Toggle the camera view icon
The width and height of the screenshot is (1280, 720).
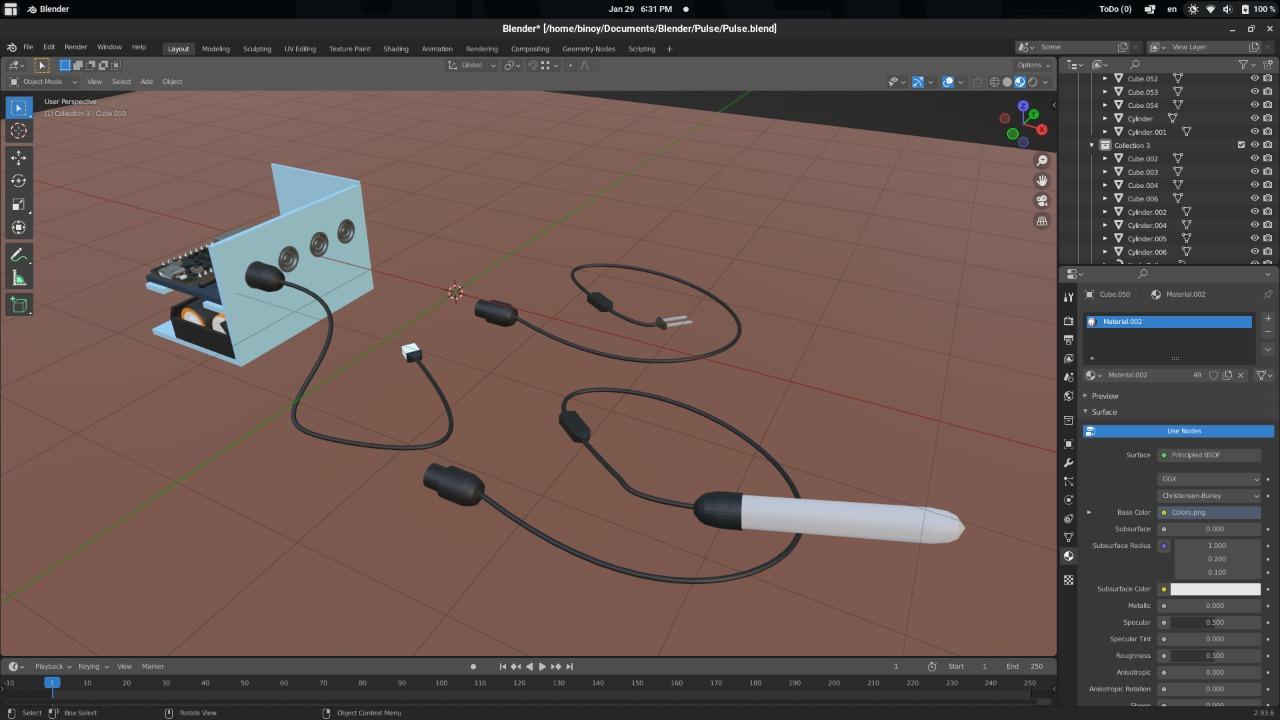(x=1042, y=201)
